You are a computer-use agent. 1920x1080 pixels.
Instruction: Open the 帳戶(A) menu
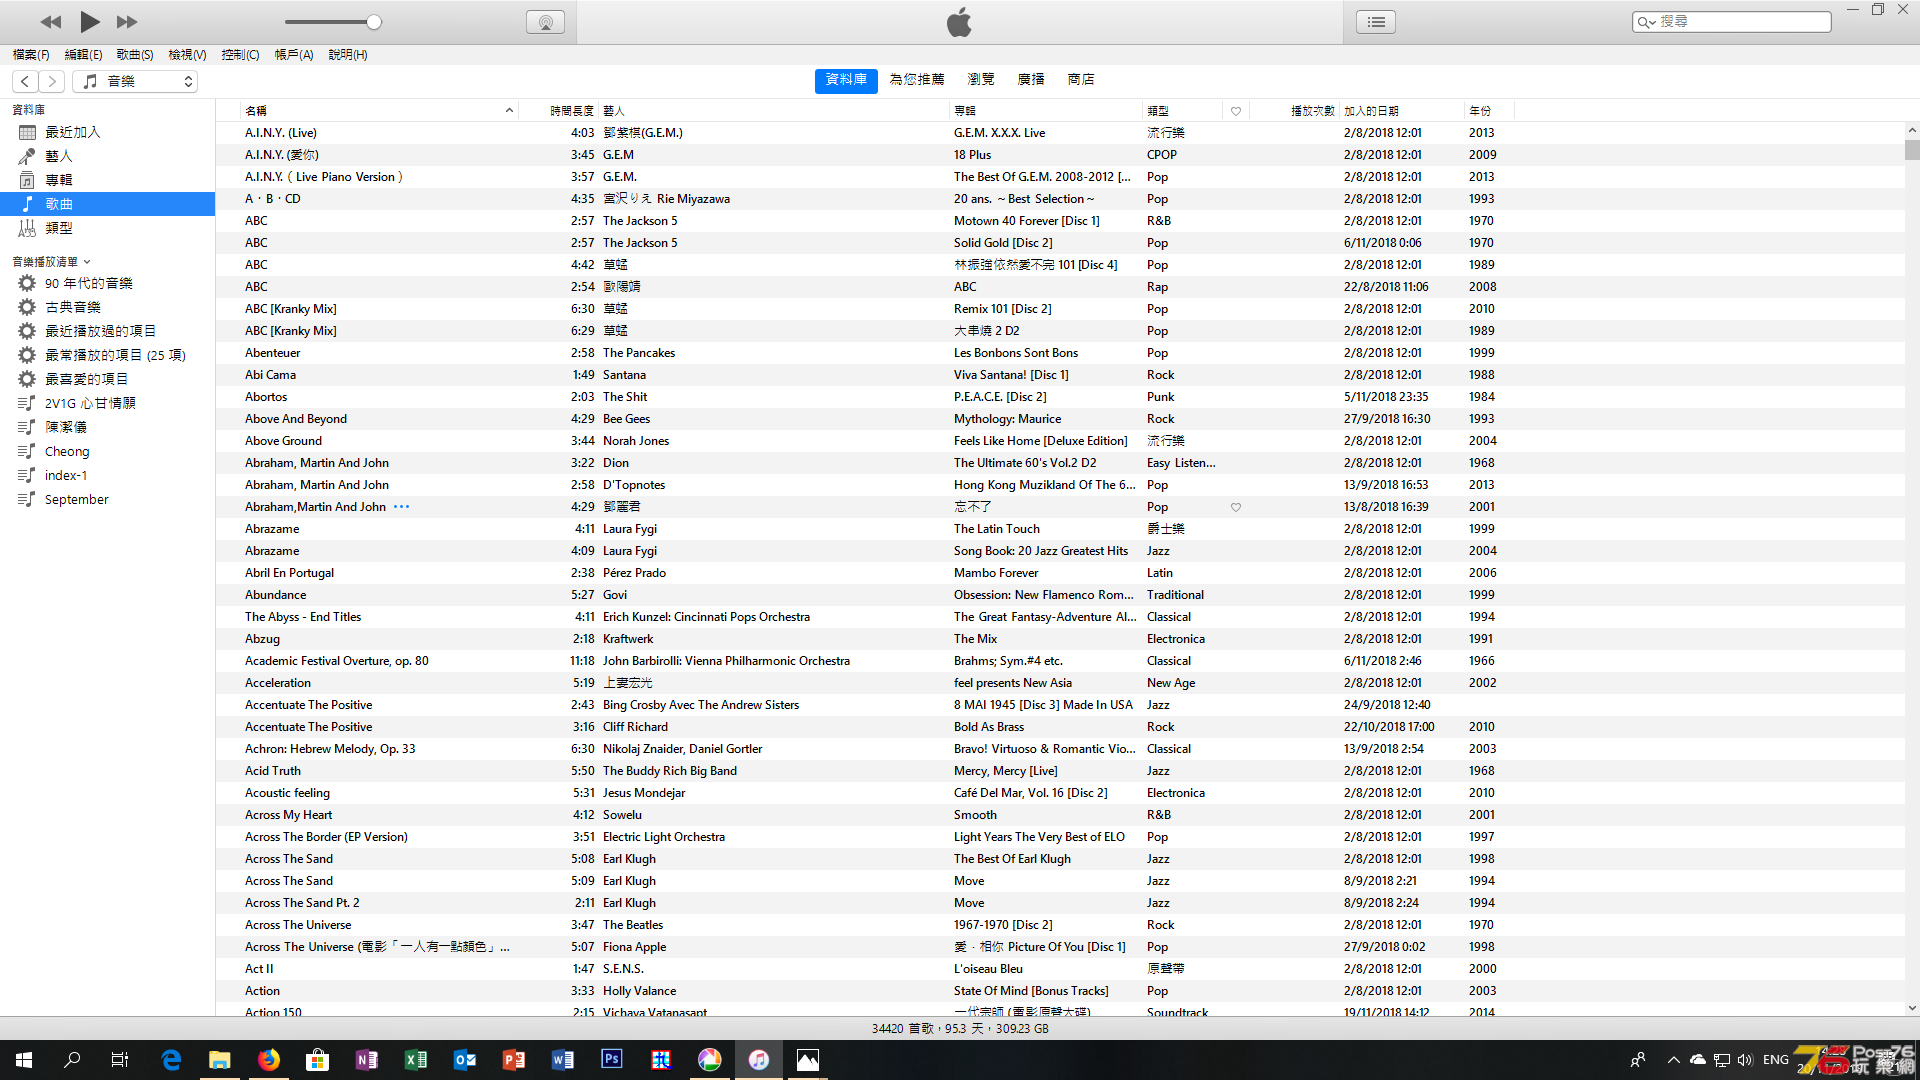294,55
